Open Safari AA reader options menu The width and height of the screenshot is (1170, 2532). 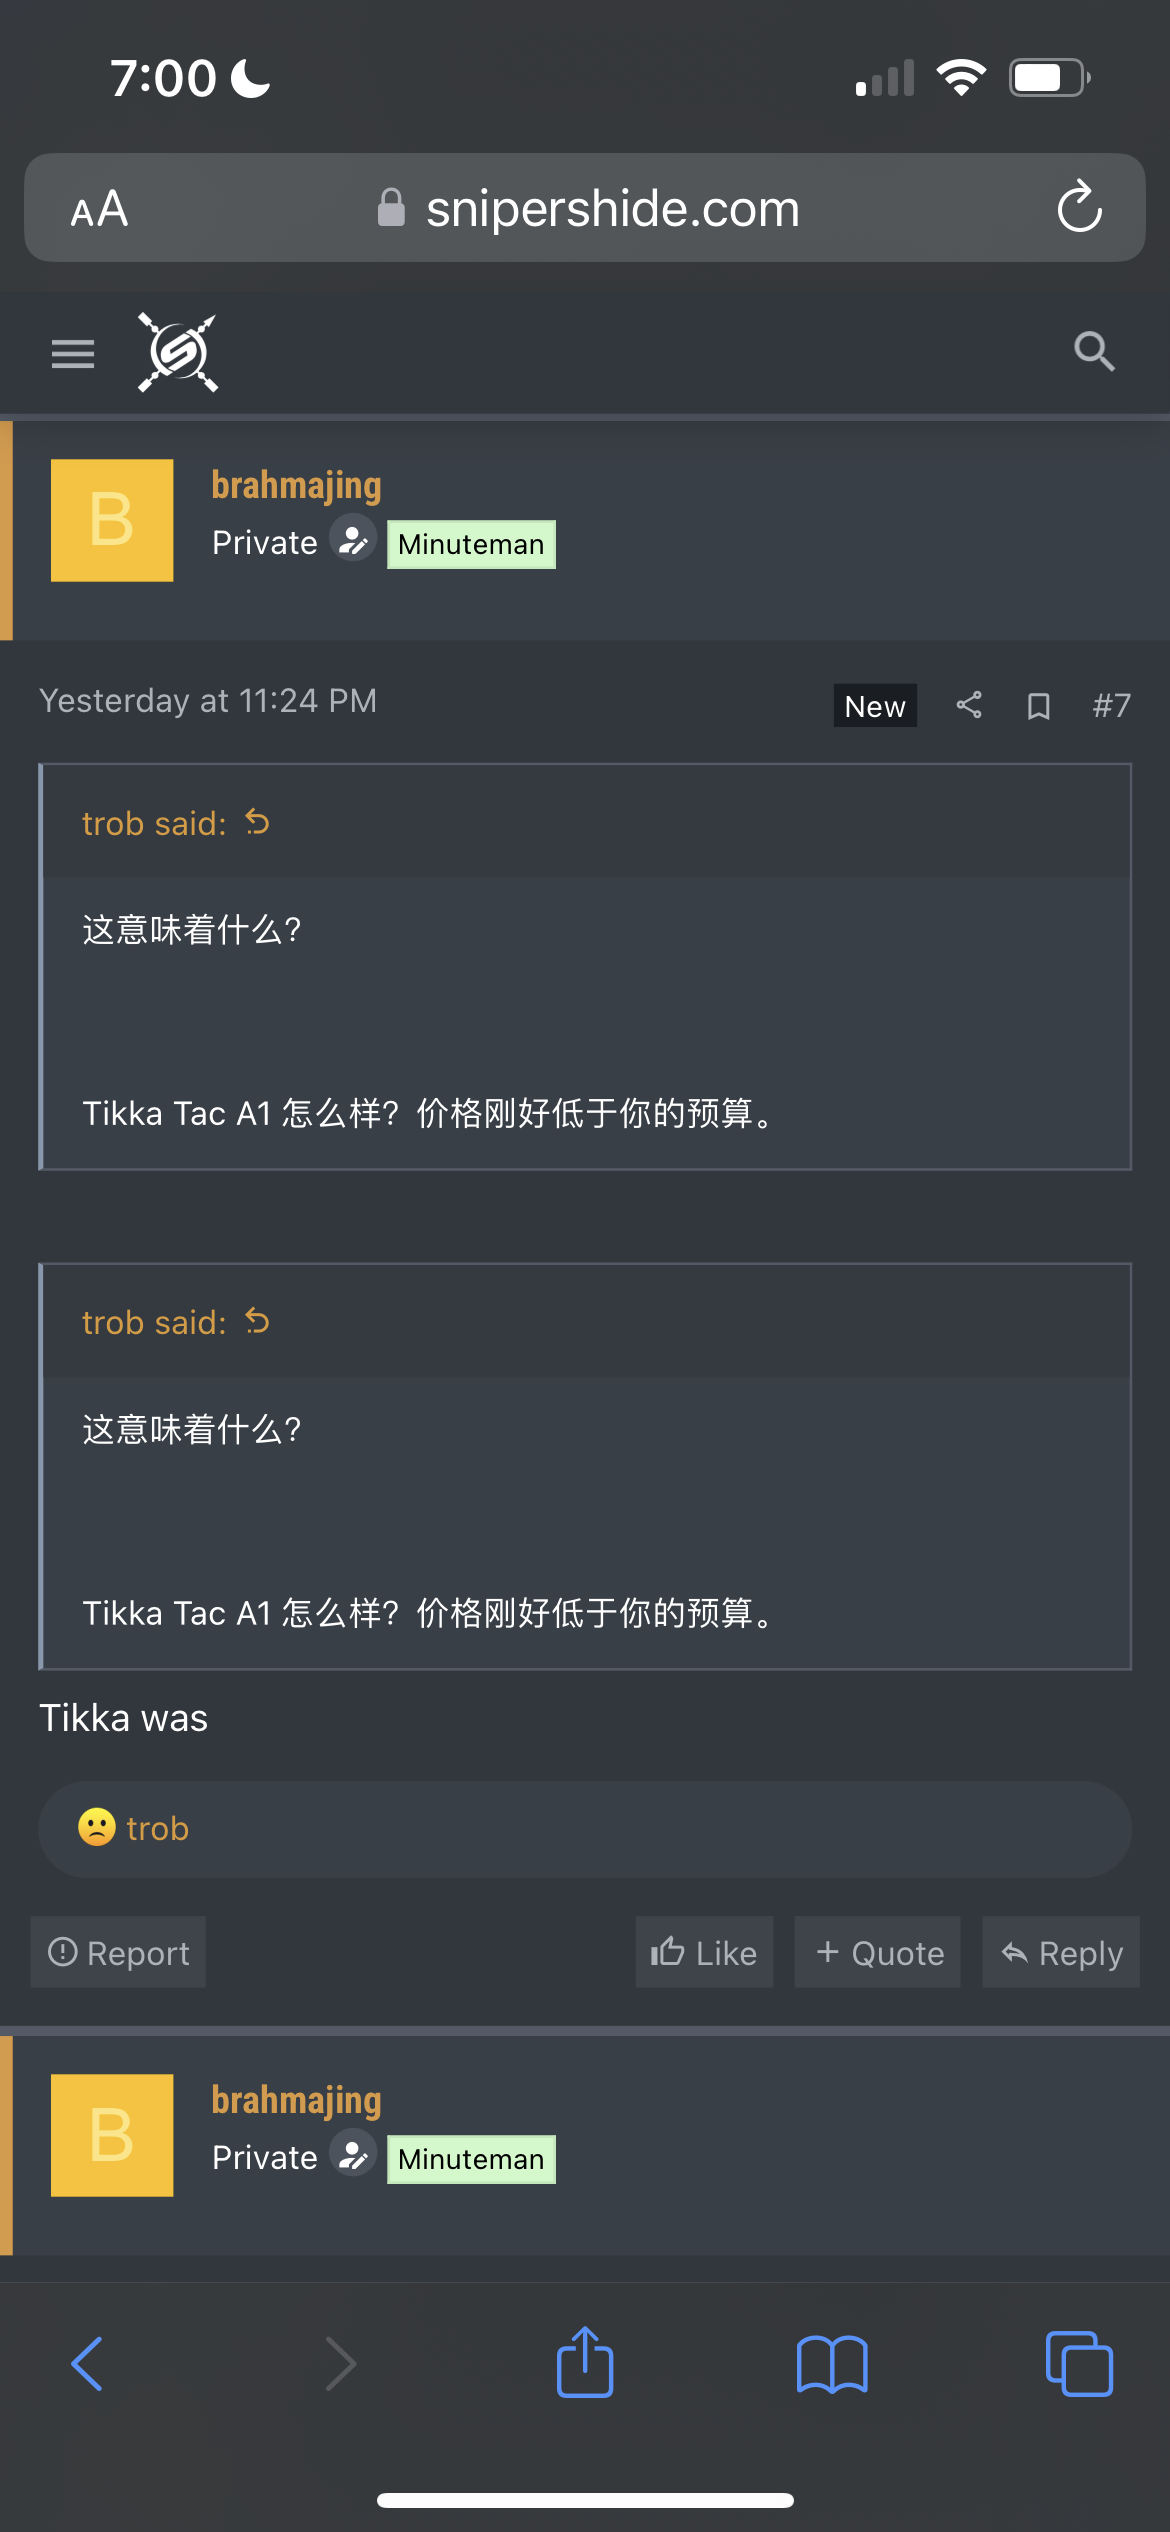click(x=99, y=209)
